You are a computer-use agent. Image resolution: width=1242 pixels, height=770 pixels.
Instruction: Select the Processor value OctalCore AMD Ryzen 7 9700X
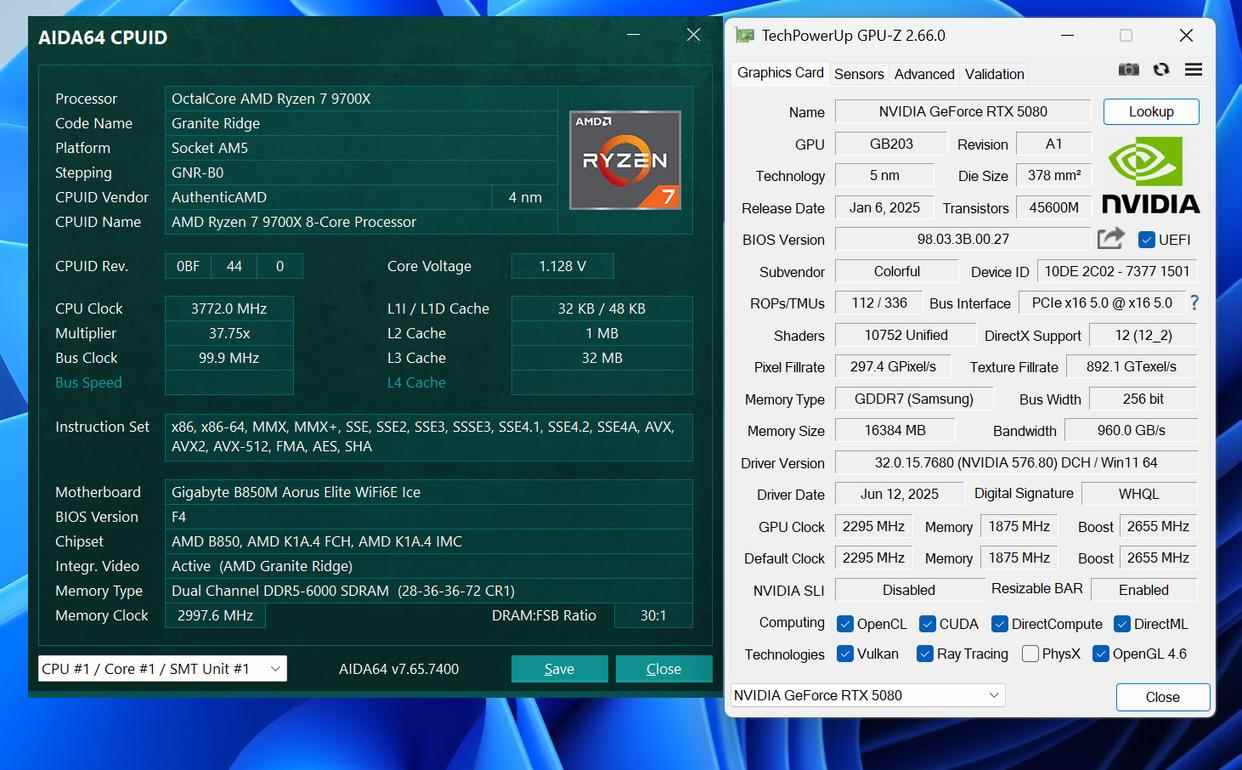[x=362, y=99]
